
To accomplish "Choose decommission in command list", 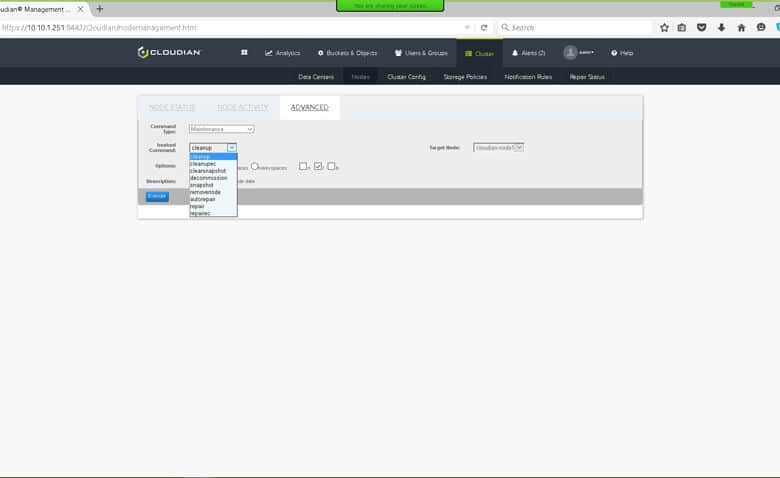I will click(213, 178).
